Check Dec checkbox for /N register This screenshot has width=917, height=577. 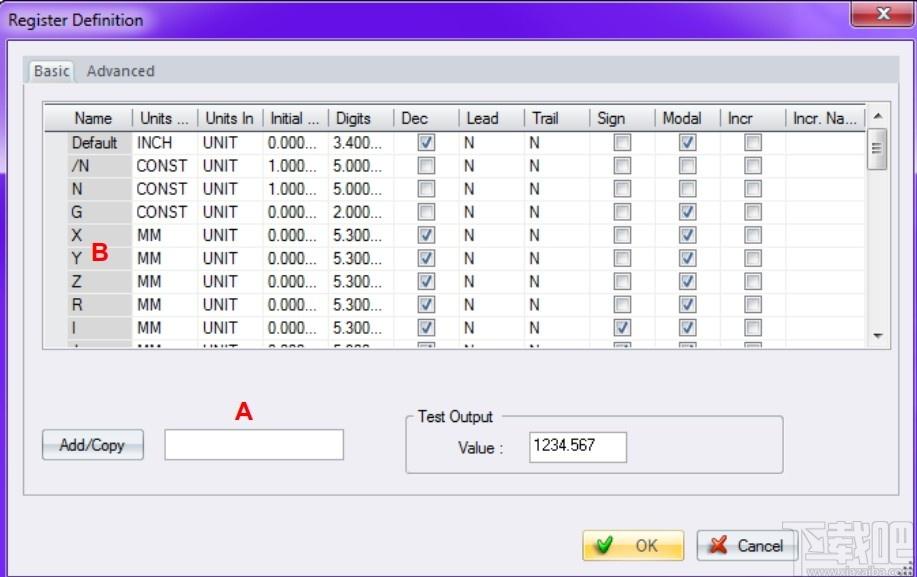tap(426, 165)
